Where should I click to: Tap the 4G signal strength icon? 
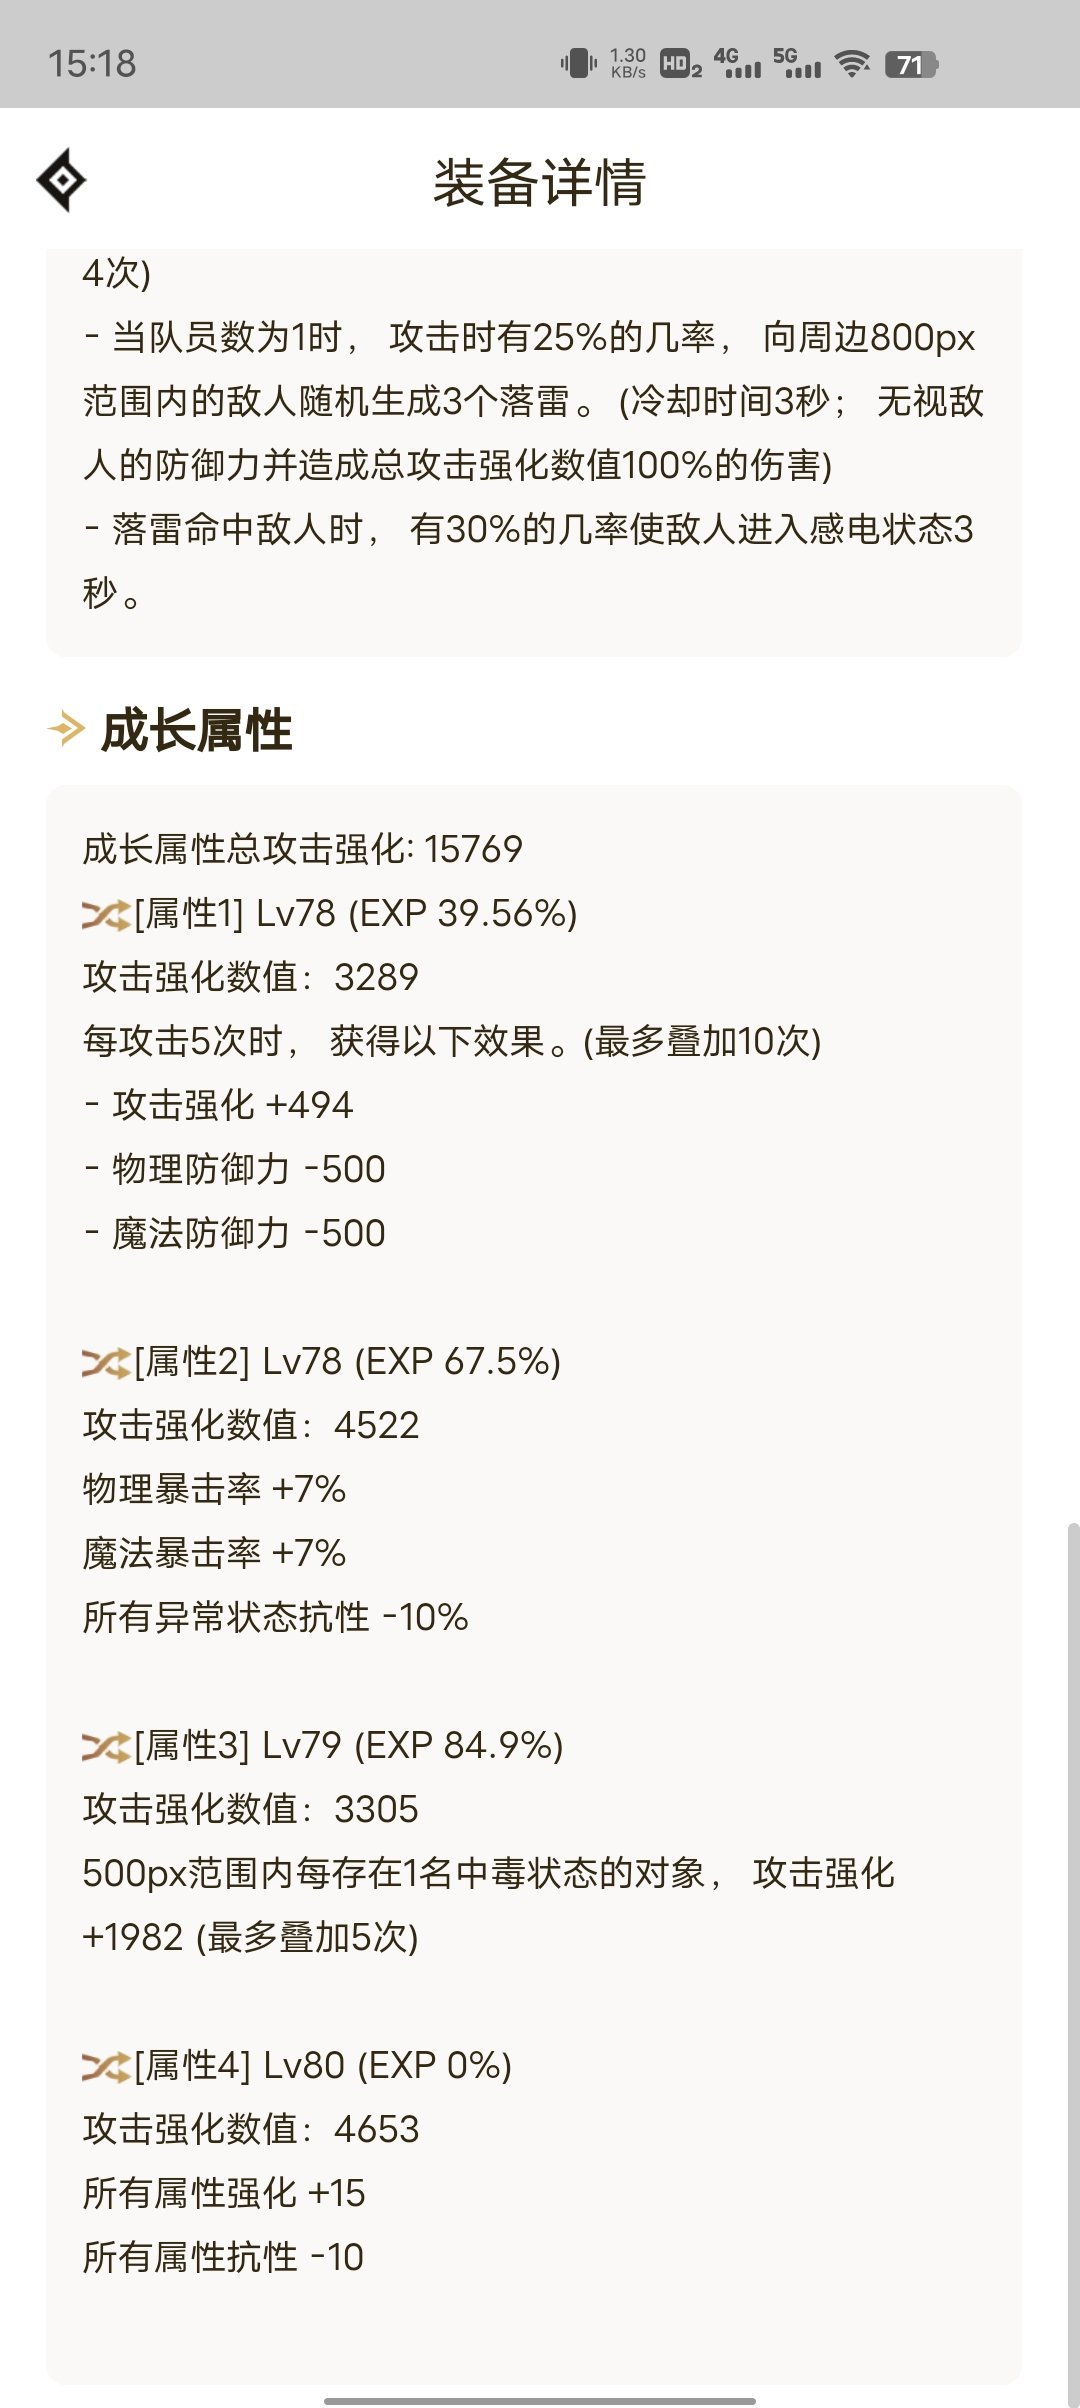coord(738,64)
